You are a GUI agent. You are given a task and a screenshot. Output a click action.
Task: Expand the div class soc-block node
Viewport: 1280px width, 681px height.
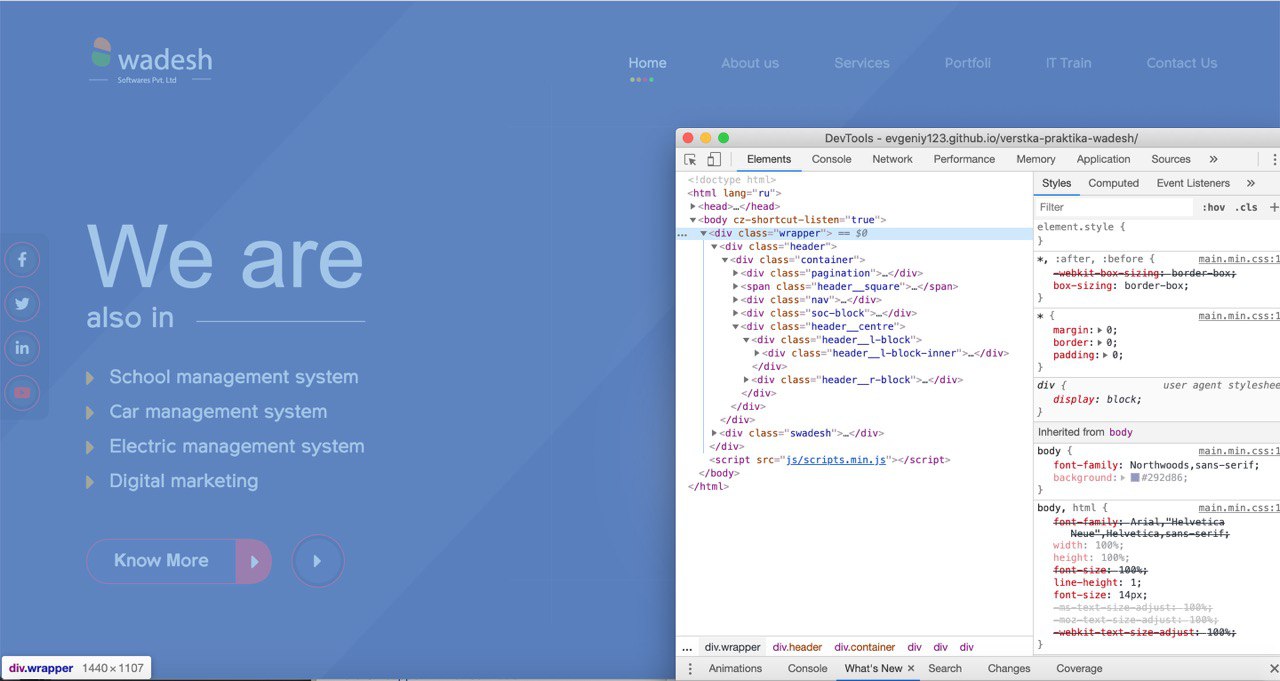click(x=736, y=313)
